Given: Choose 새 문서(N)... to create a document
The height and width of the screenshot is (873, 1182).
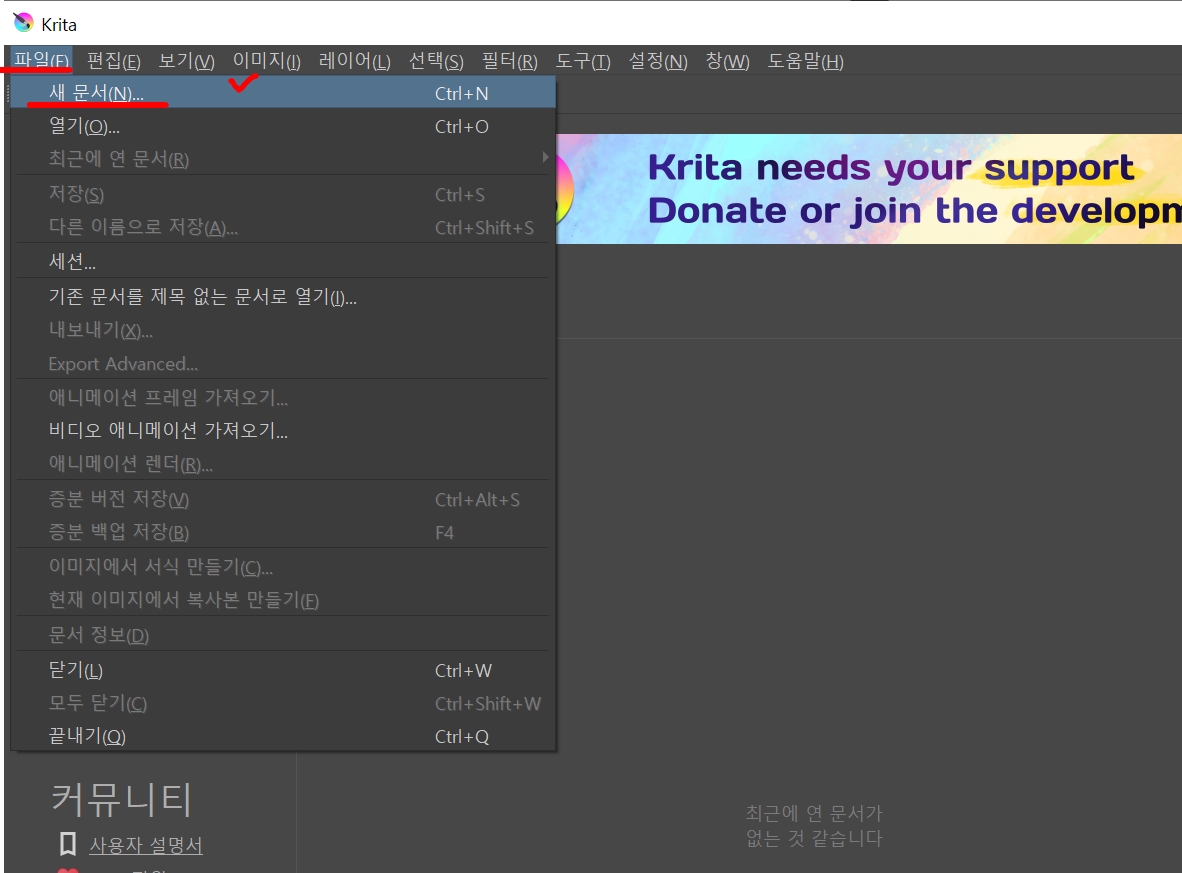Looking at the screenshot, I should pyautogui.click(x=283, y=93).
